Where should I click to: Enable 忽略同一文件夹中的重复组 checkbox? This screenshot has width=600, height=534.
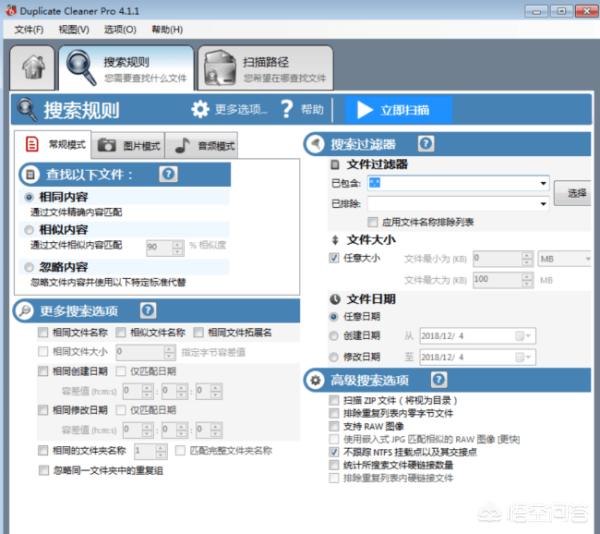click(44, 470)
